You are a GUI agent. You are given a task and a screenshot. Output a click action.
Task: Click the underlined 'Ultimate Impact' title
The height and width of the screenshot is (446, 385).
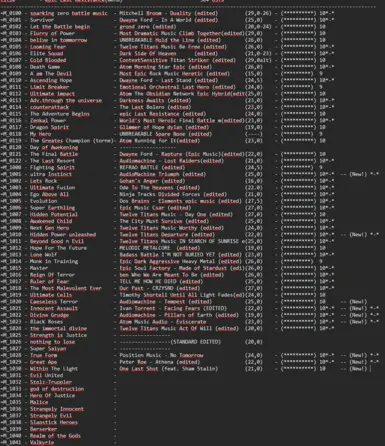tap(52, 94)
